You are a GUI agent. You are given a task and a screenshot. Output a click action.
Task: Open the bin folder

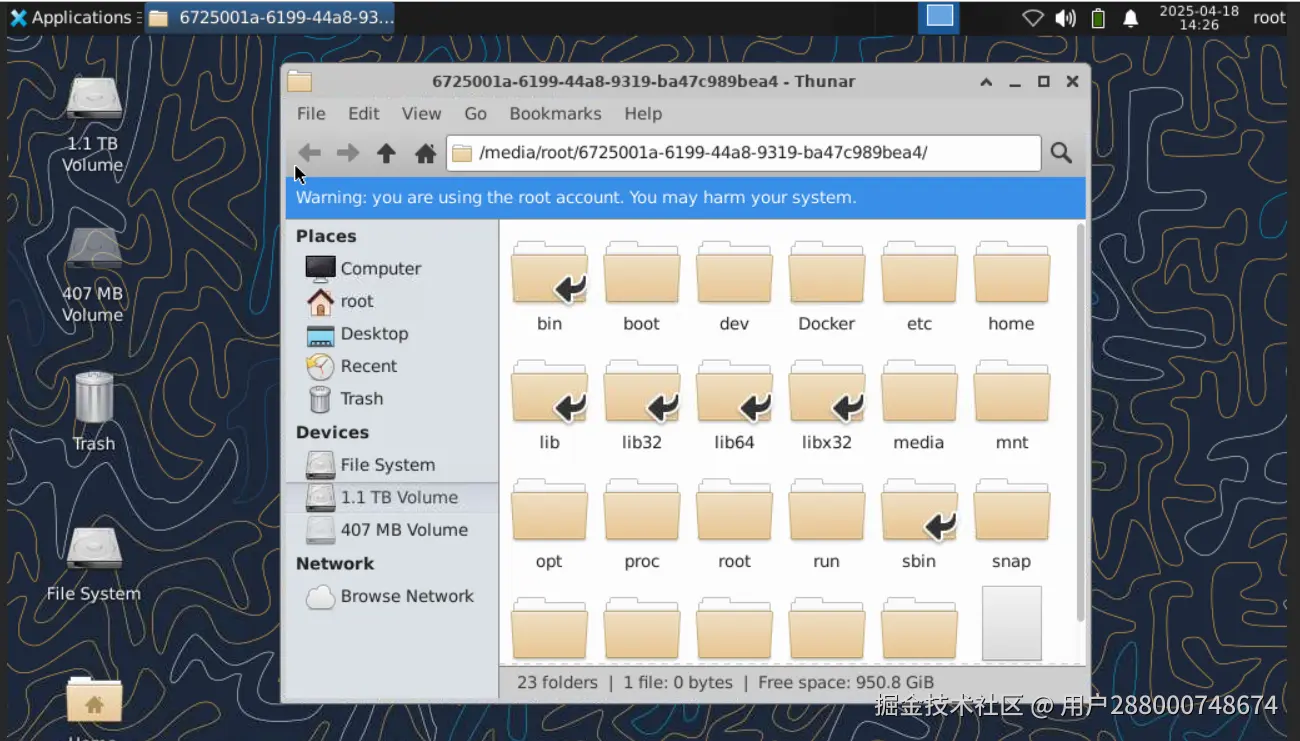(549, 287)
